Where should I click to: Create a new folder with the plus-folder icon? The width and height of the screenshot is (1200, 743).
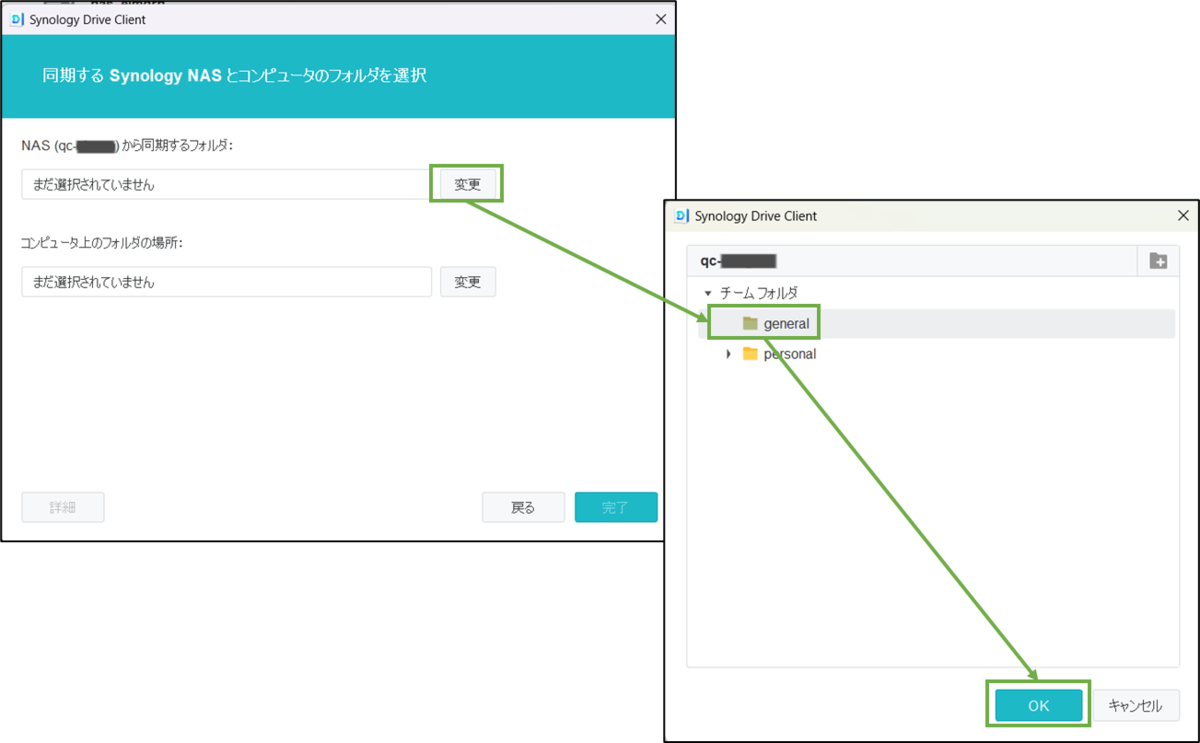1158,261
